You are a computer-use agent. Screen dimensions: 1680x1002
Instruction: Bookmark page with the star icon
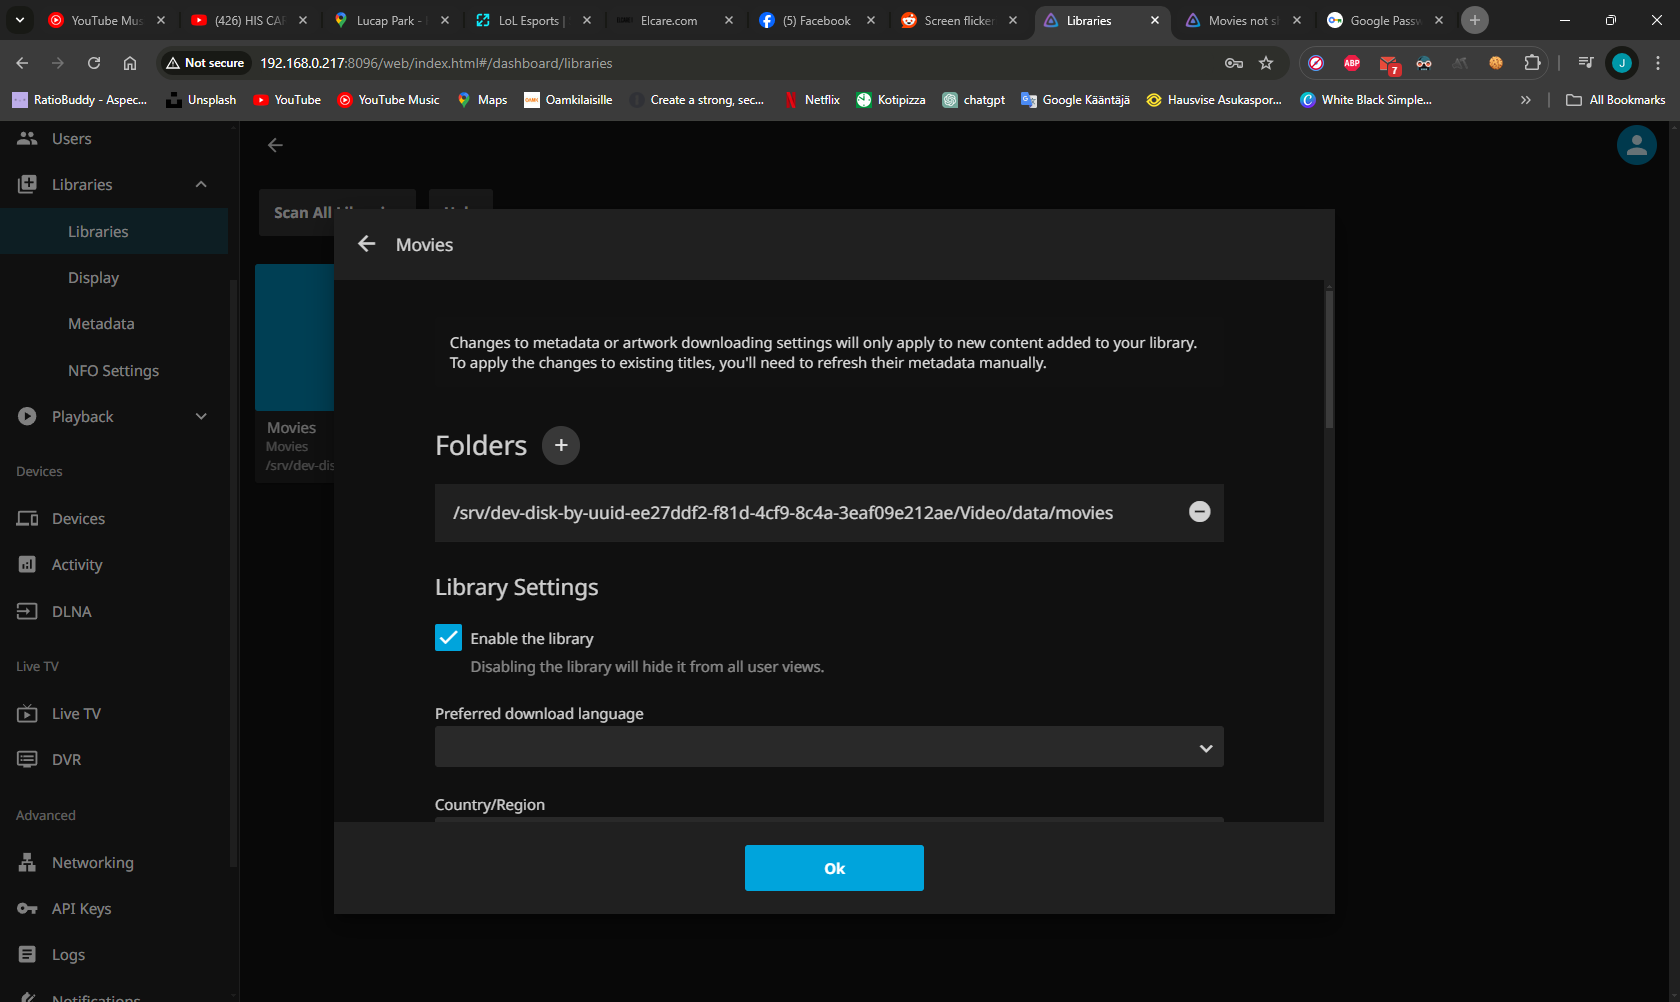tap(1266, 63)
